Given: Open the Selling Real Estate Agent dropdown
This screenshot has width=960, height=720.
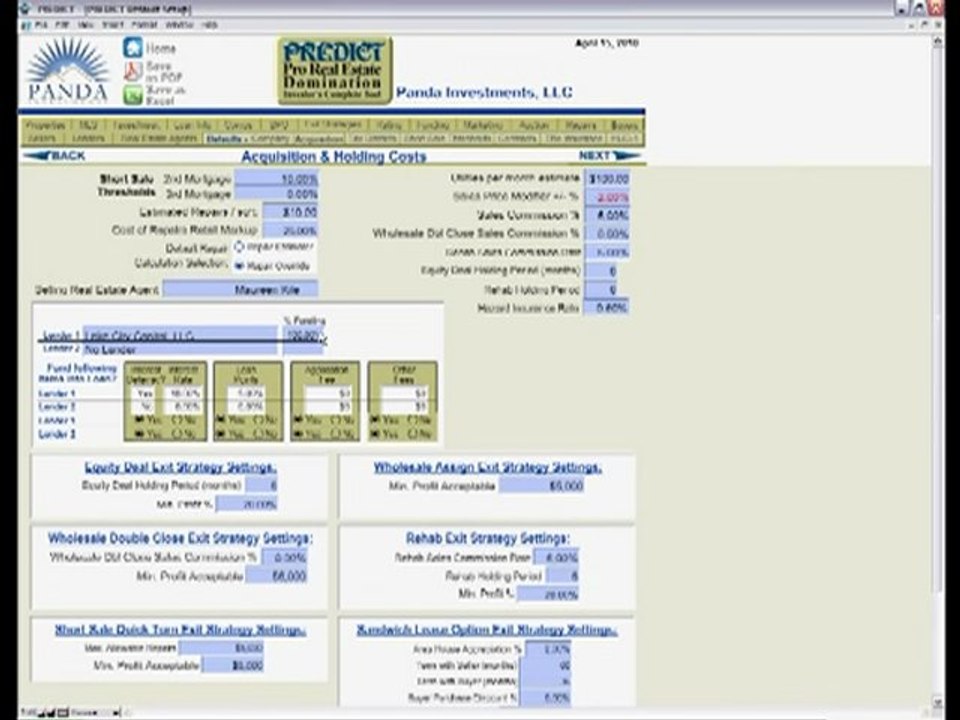Looking at the screenshot, I should [241, 290].
